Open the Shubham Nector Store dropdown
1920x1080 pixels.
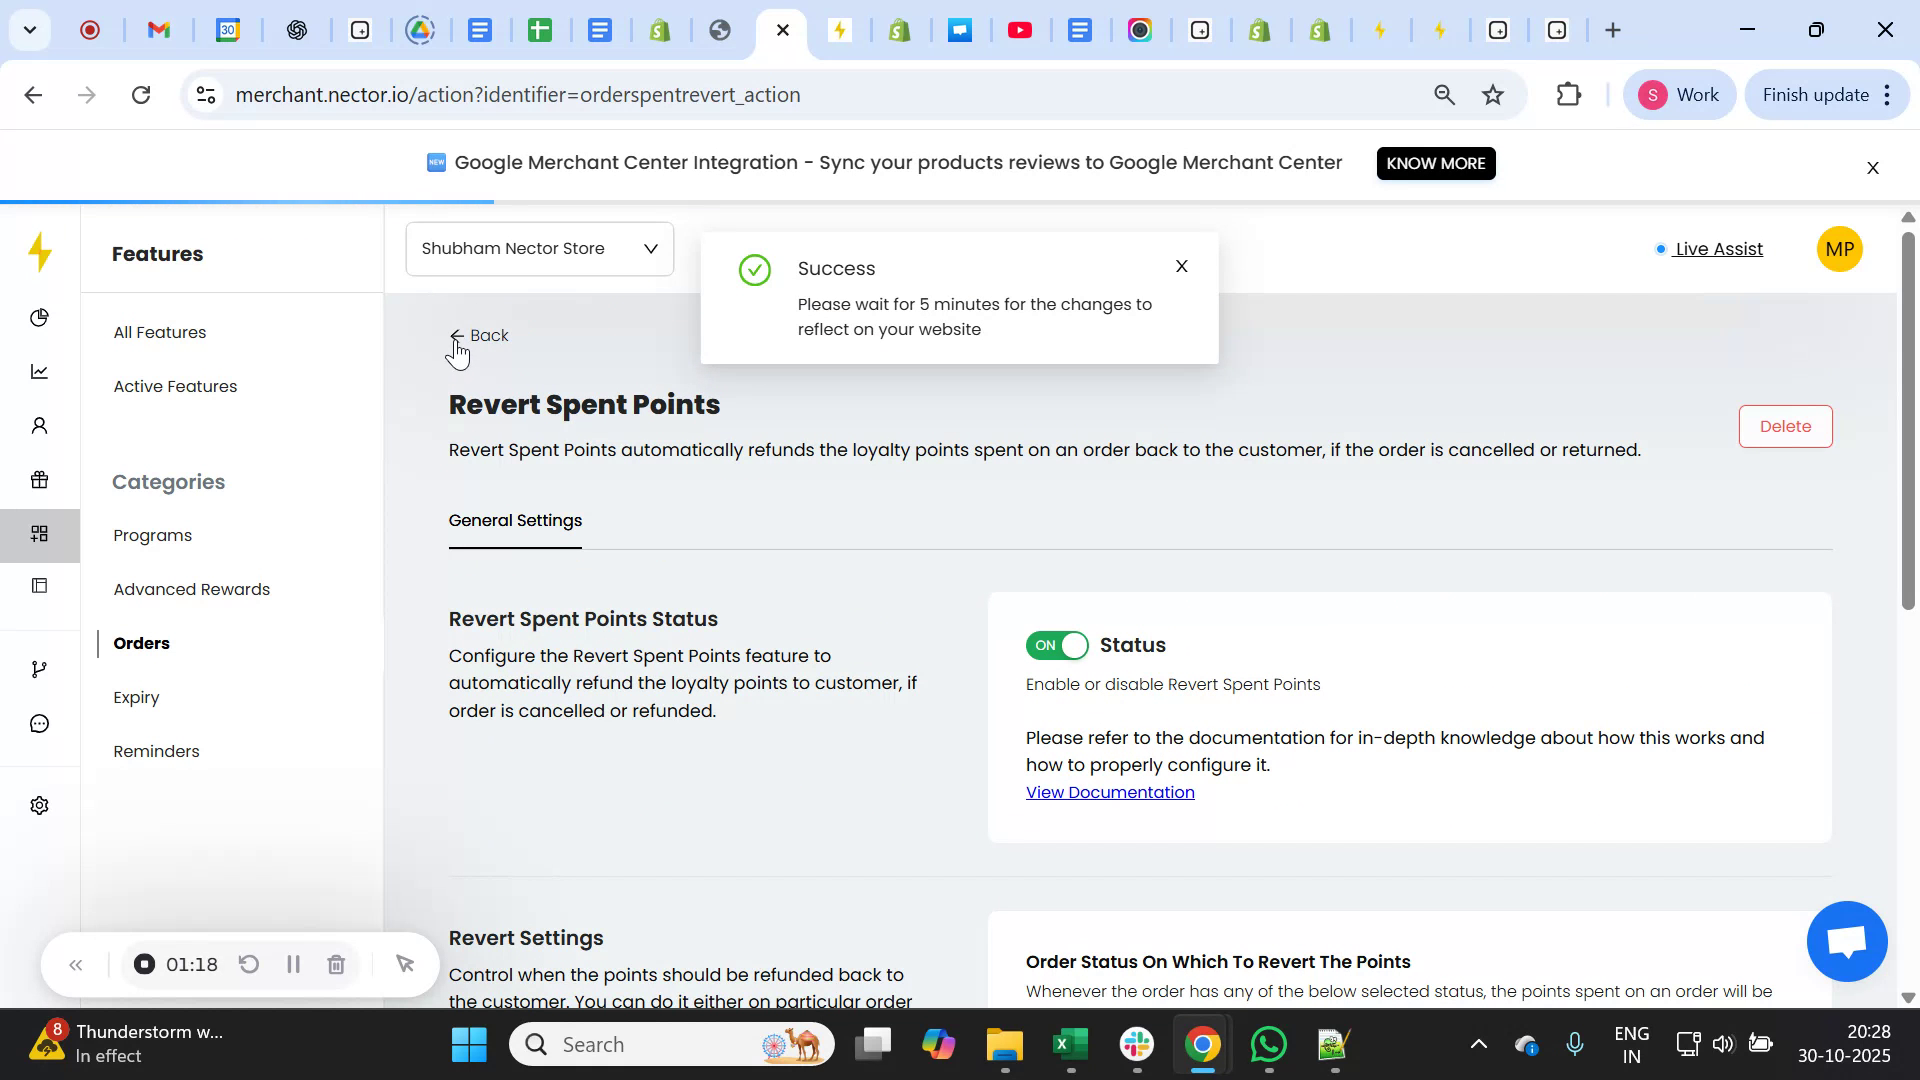pos(539,248)
